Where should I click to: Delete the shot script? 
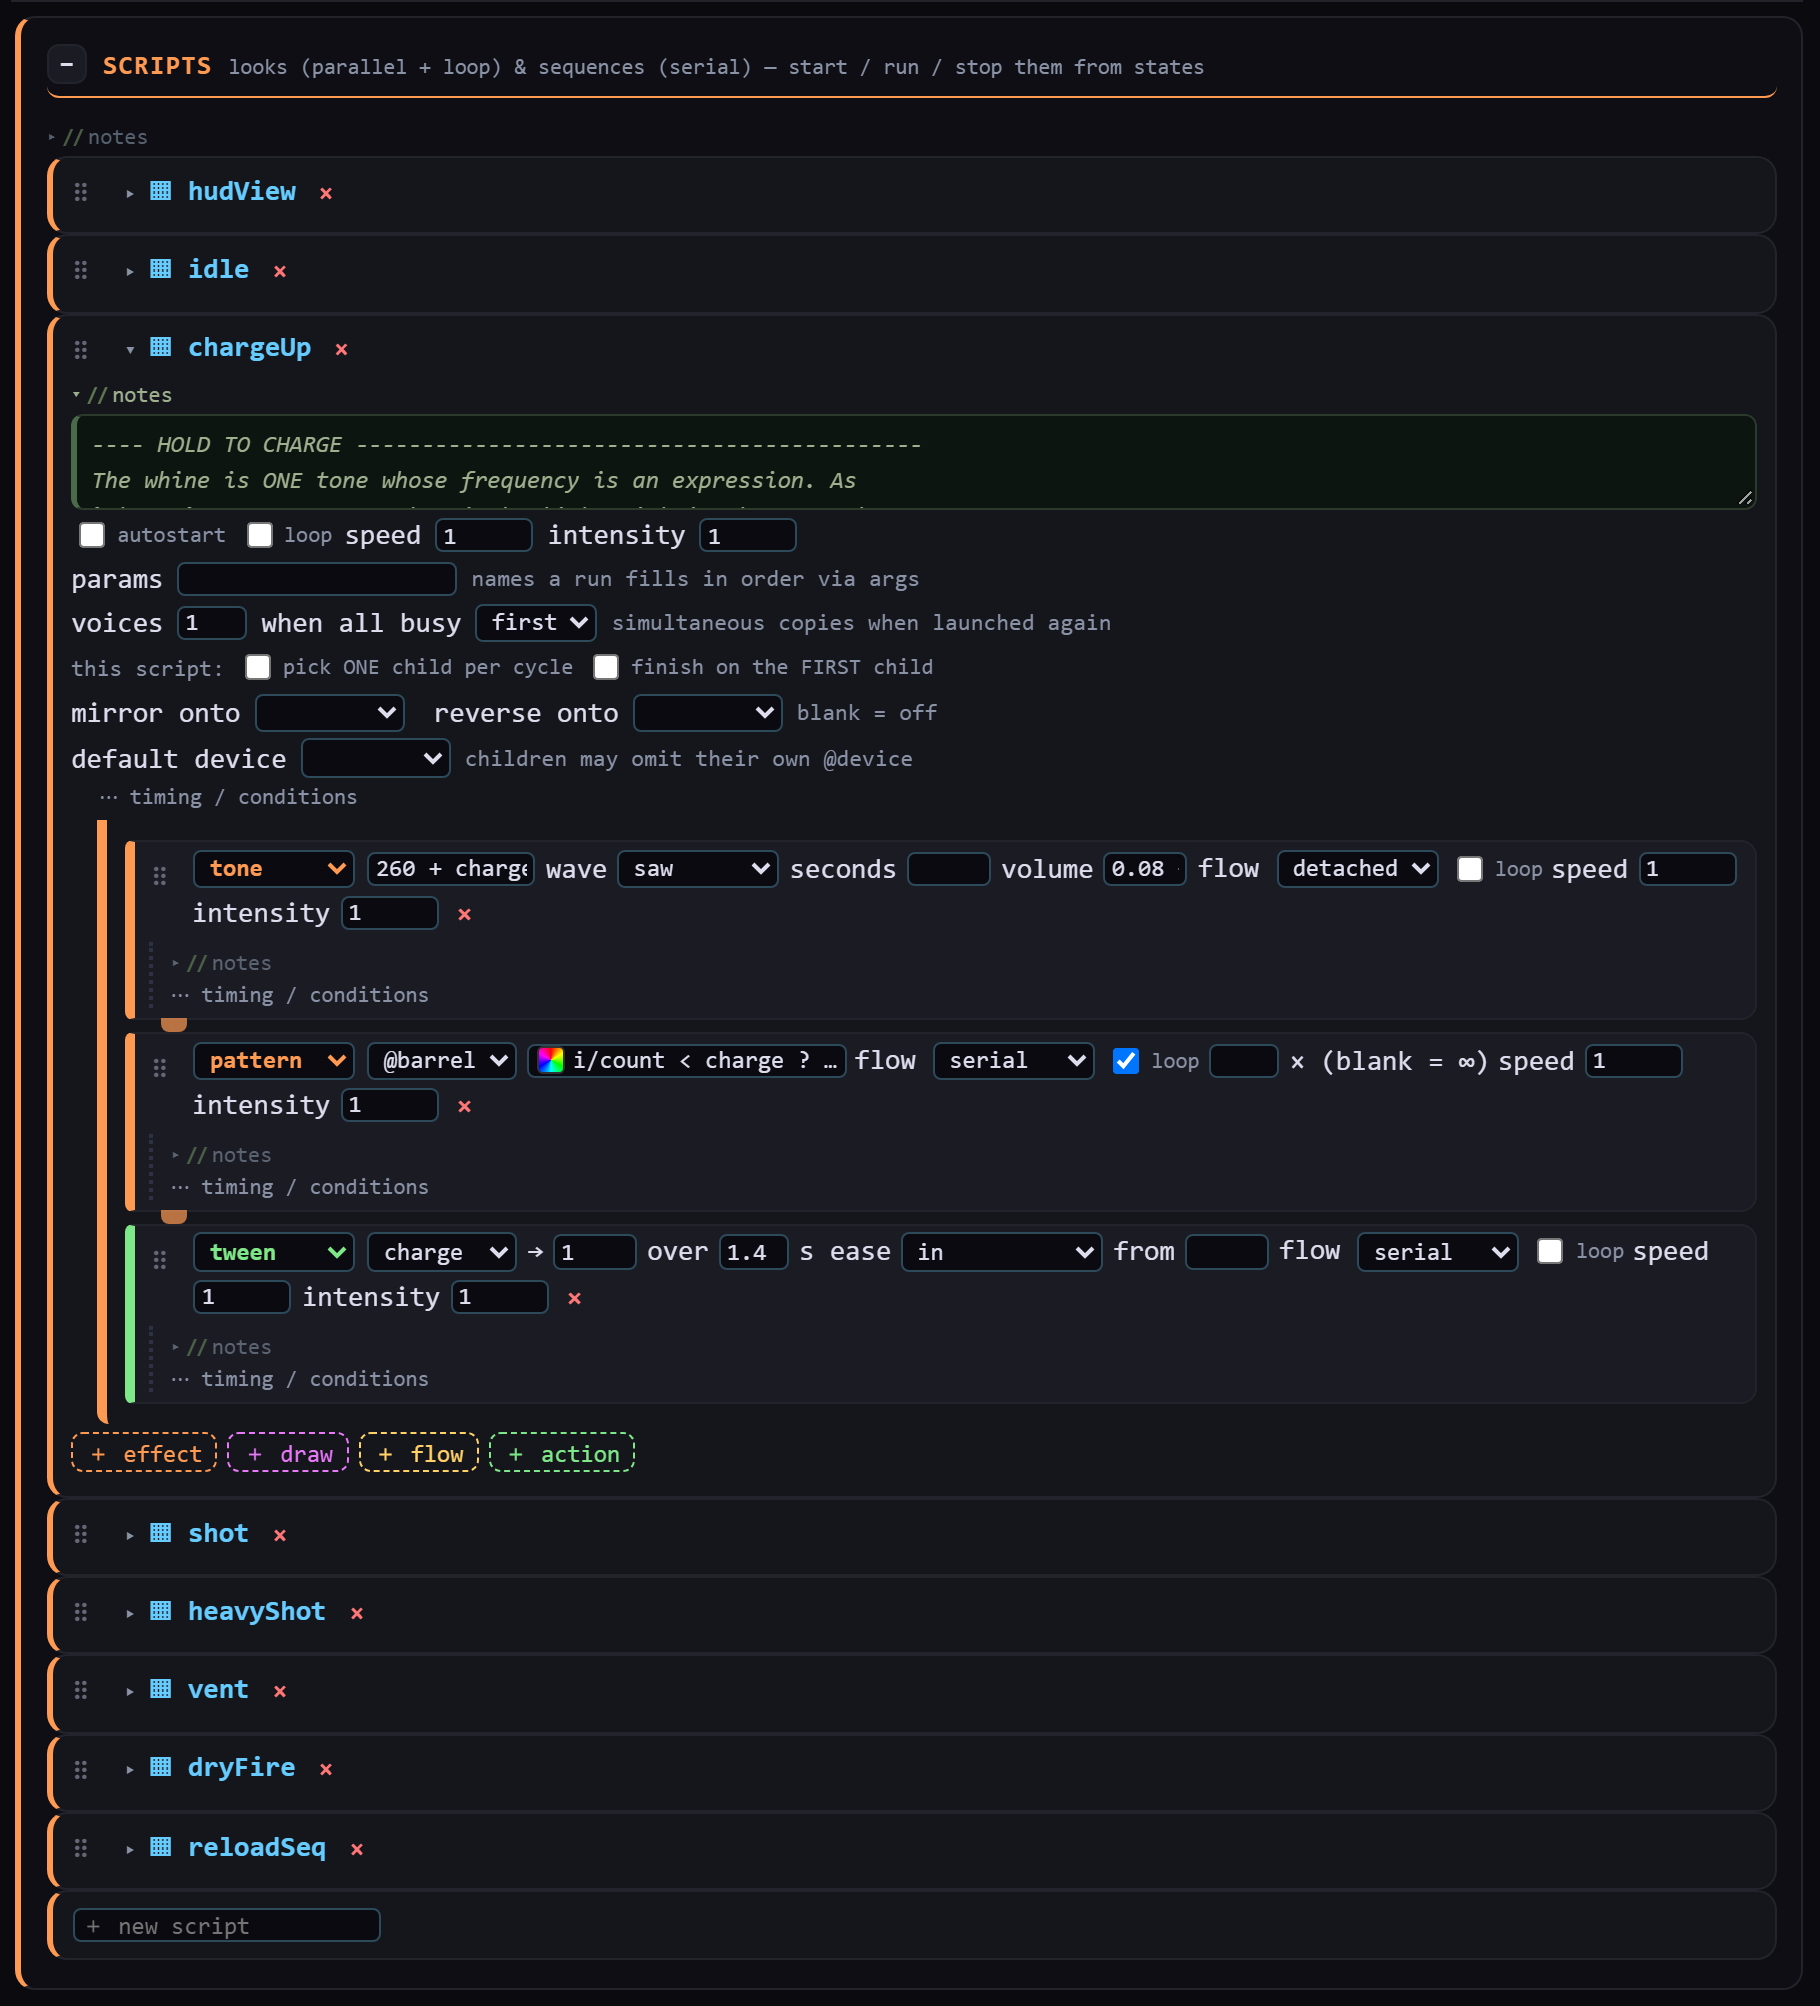point(280,1535)
